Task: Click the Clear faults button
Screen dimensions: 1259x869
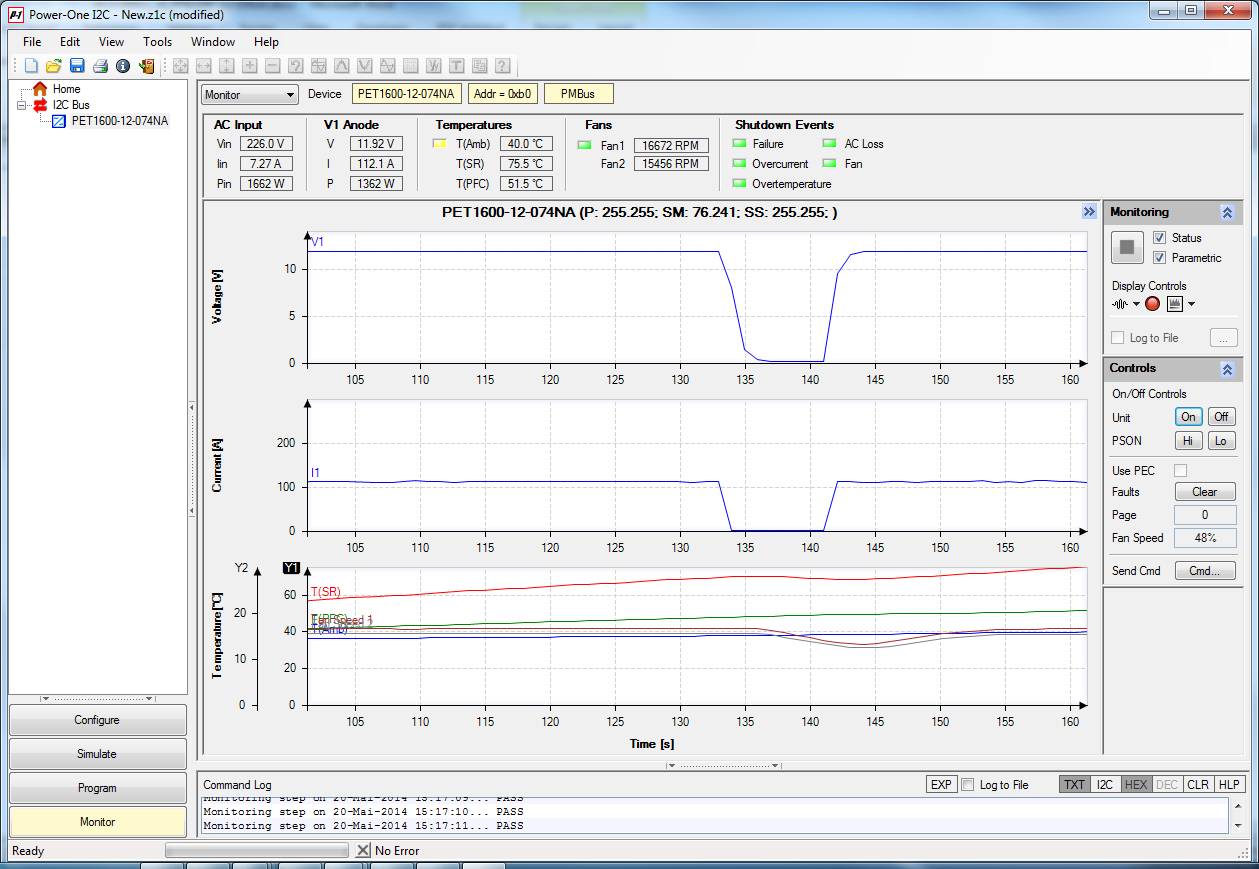Action: pyautogui.click(x=1204, y=492)
